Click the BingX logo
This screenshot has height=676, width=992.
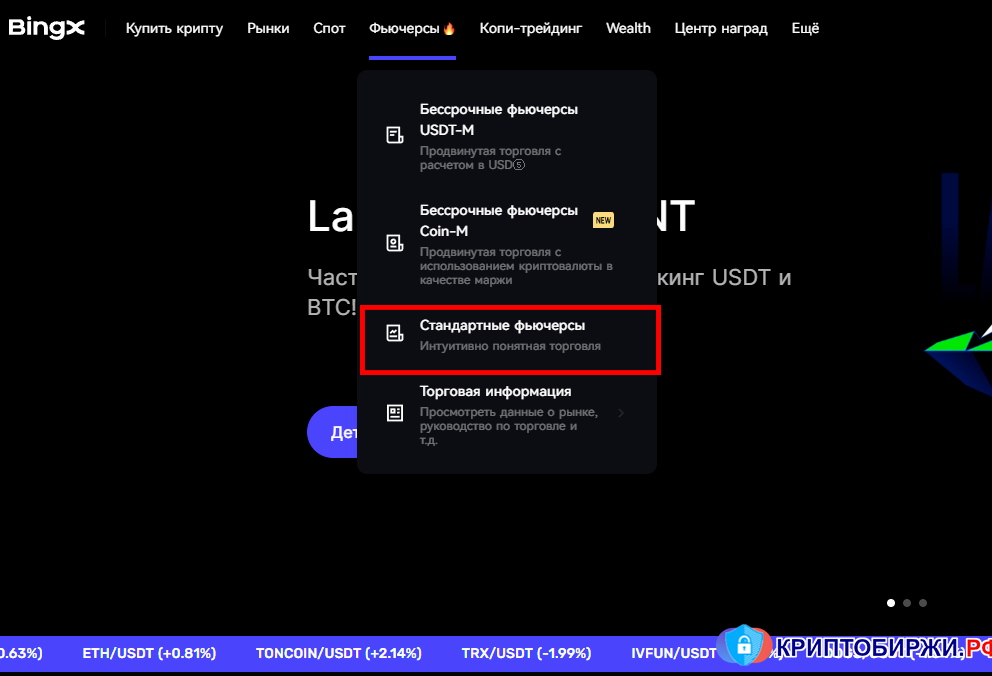point(46,28)
